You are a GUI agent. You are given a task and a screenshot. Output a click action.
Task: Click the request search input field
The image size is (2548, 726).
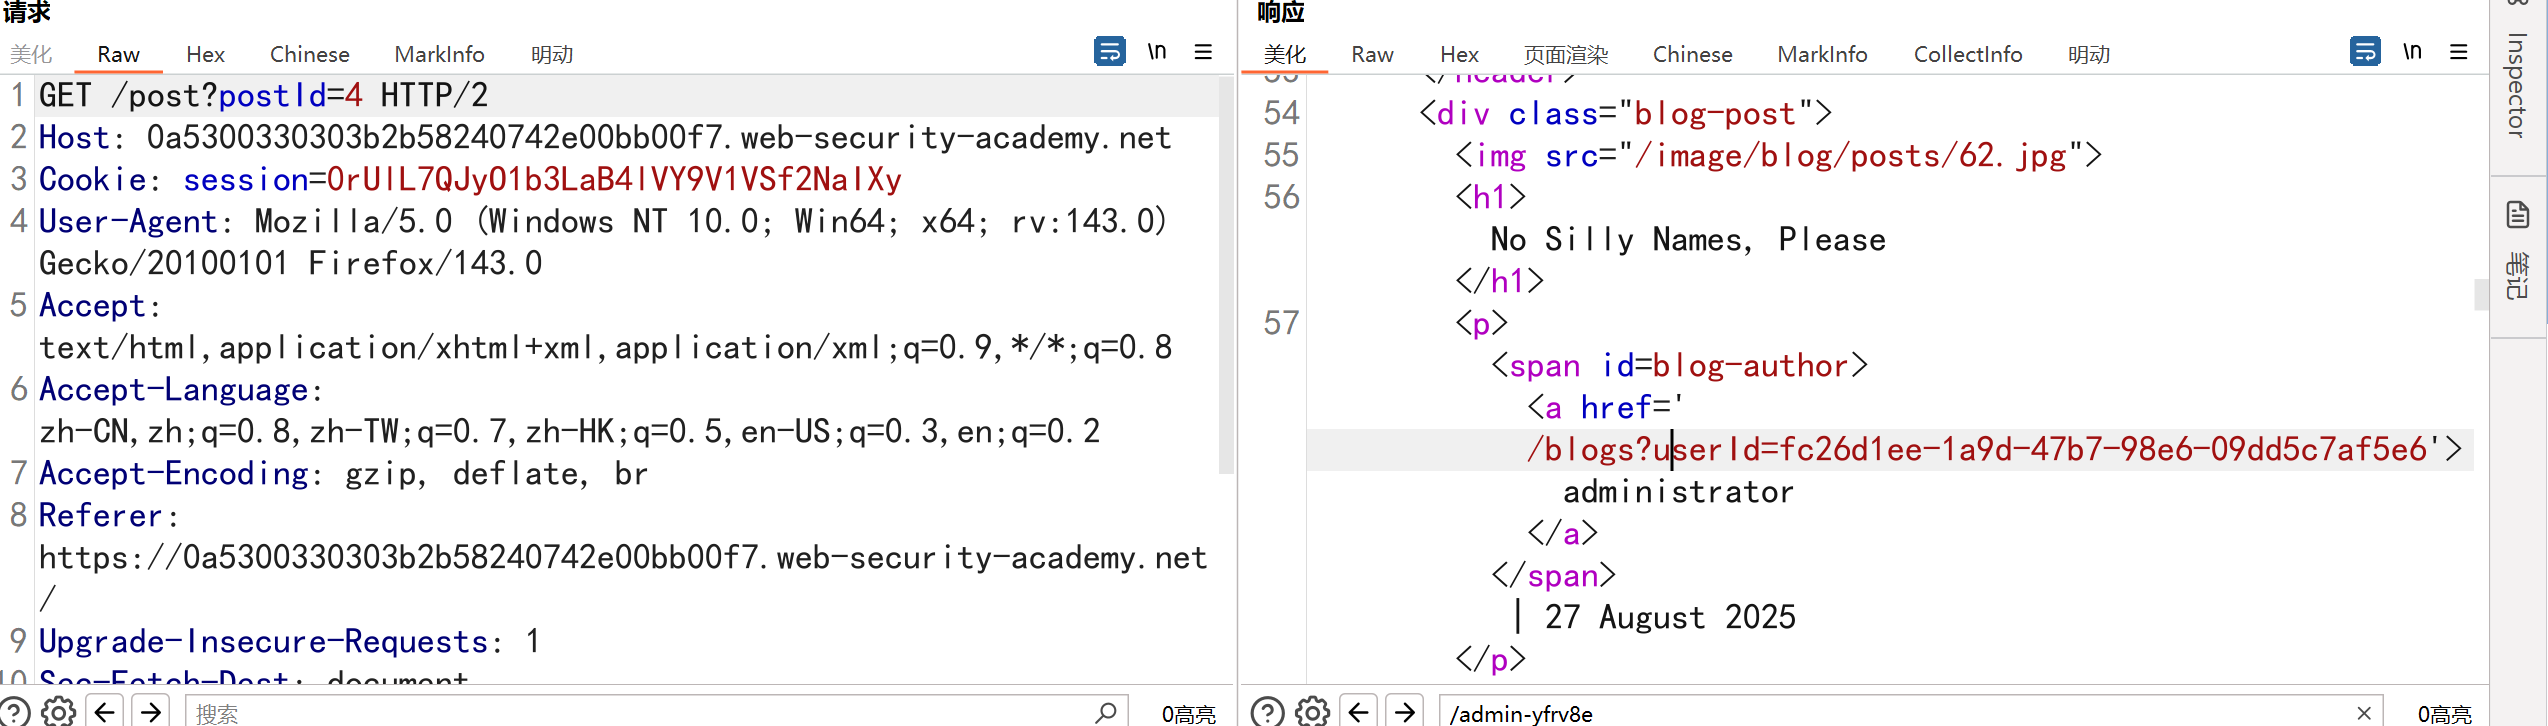640,712
